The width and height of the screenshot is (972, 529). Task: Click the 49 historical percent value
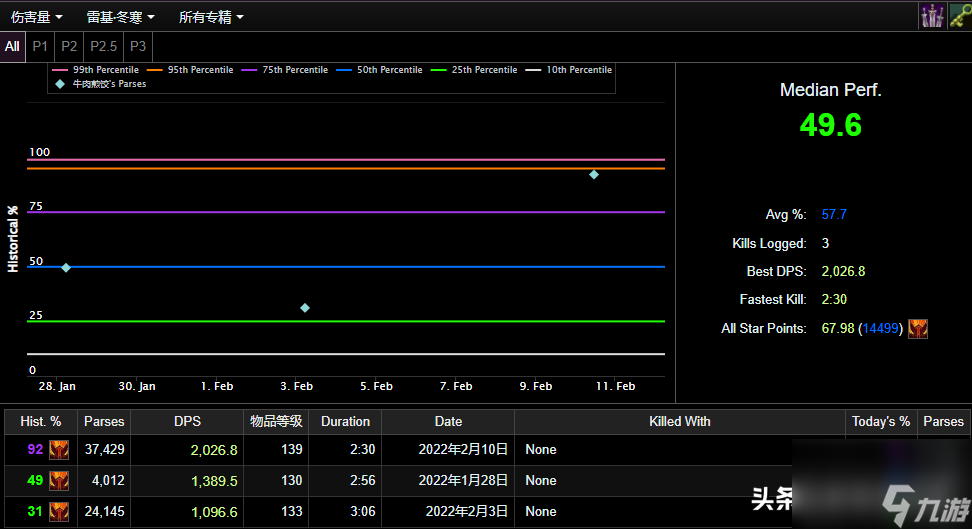35,481
